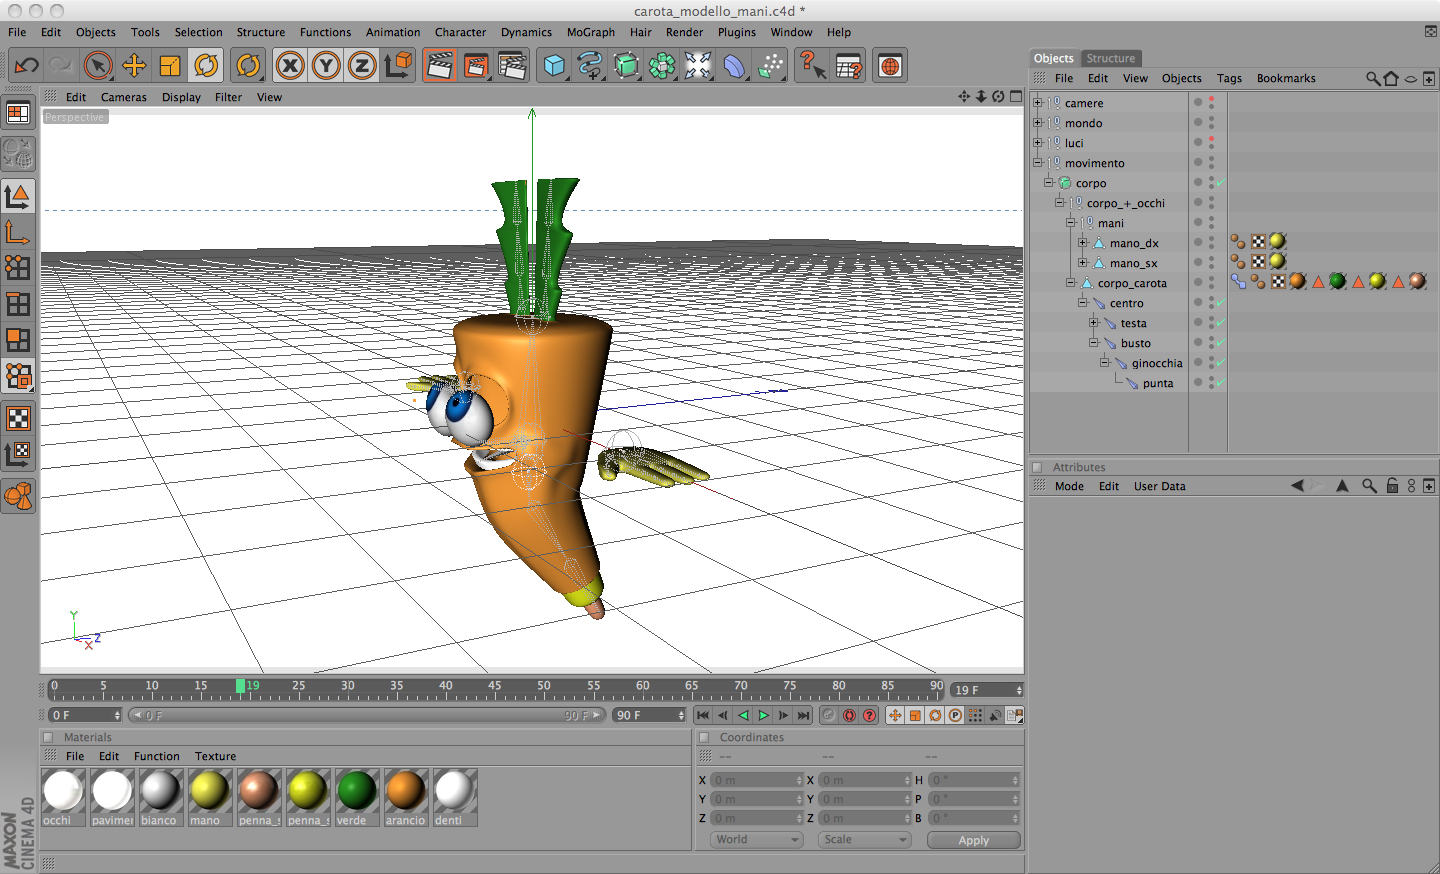
Task: Click the Record Keyframe button in timeline
Action: pos(849,715)
